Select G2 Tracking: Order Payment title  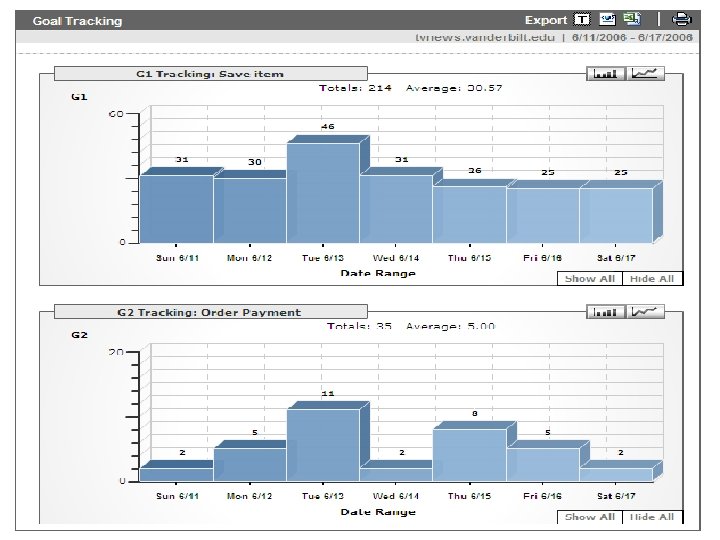(210, 312)
